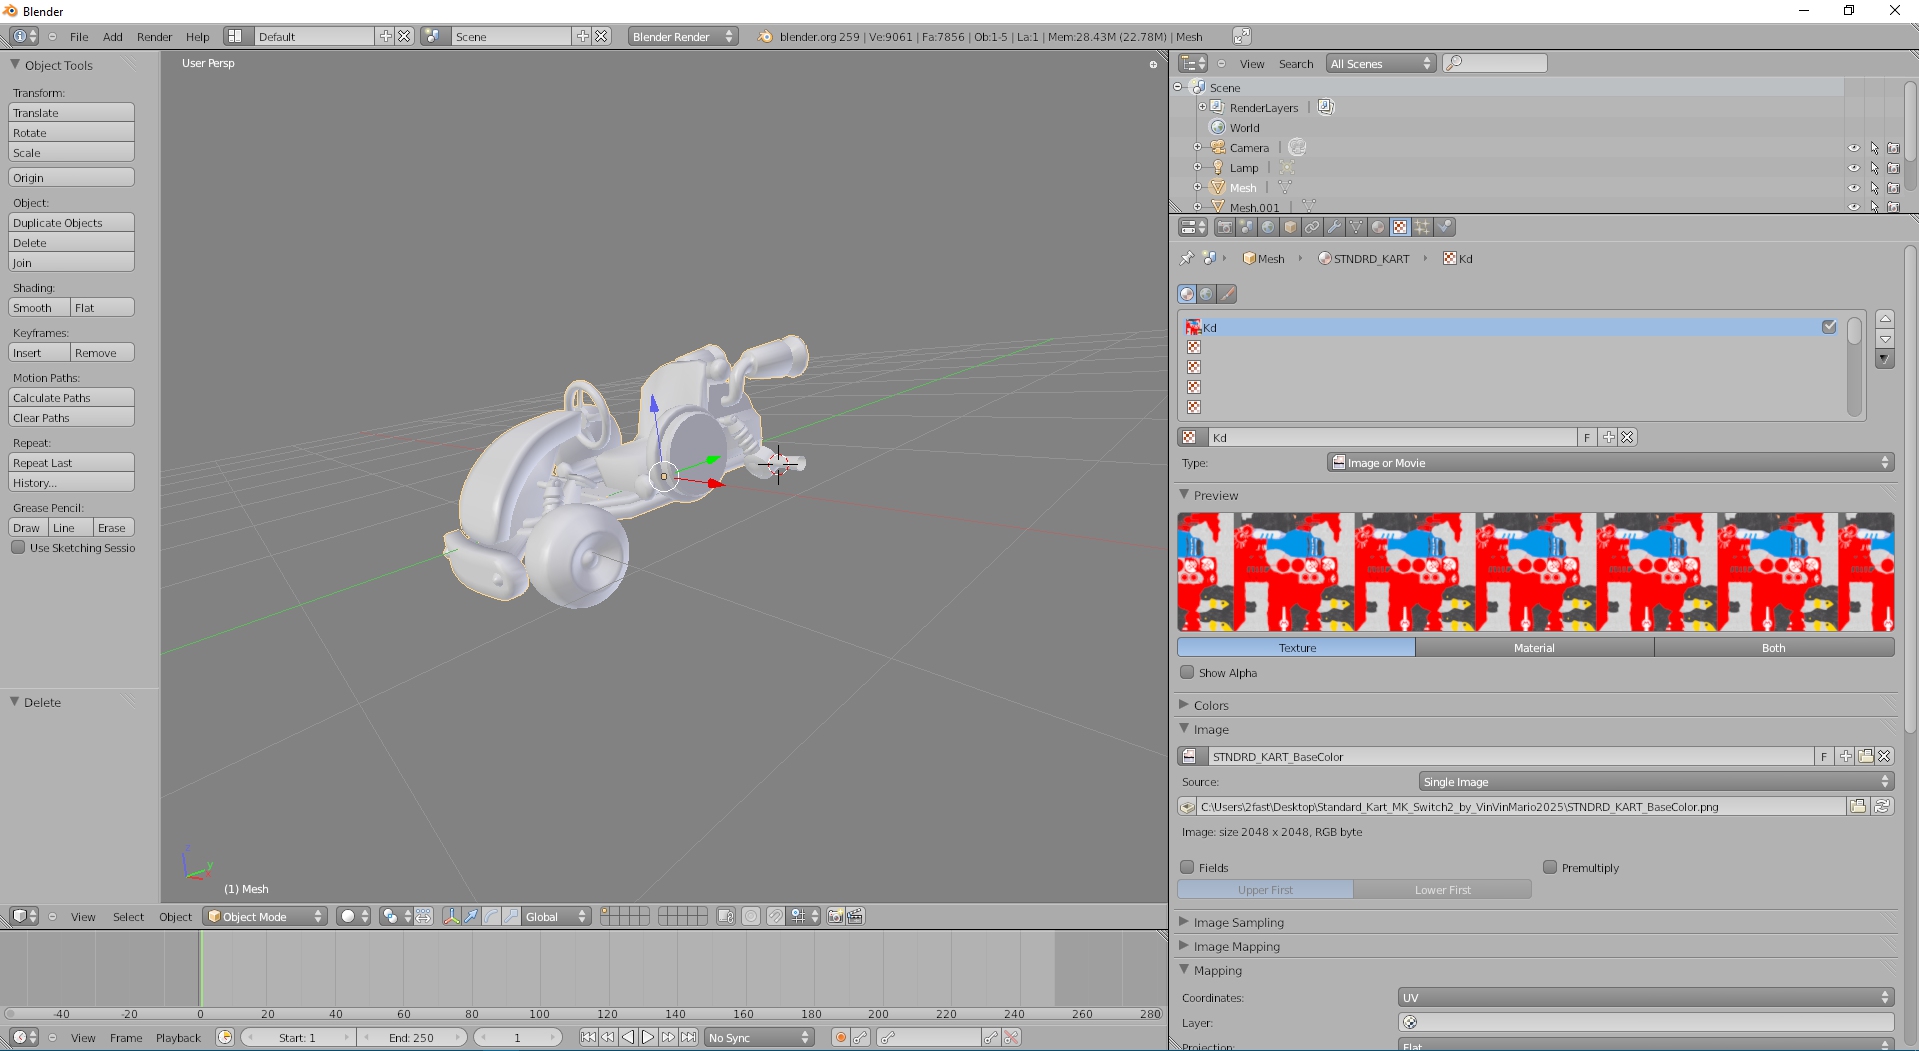Toggle visibility eye for Camera
Image resolution: width=1919 pixels, height=1051 pixels.
[1854, 148]
